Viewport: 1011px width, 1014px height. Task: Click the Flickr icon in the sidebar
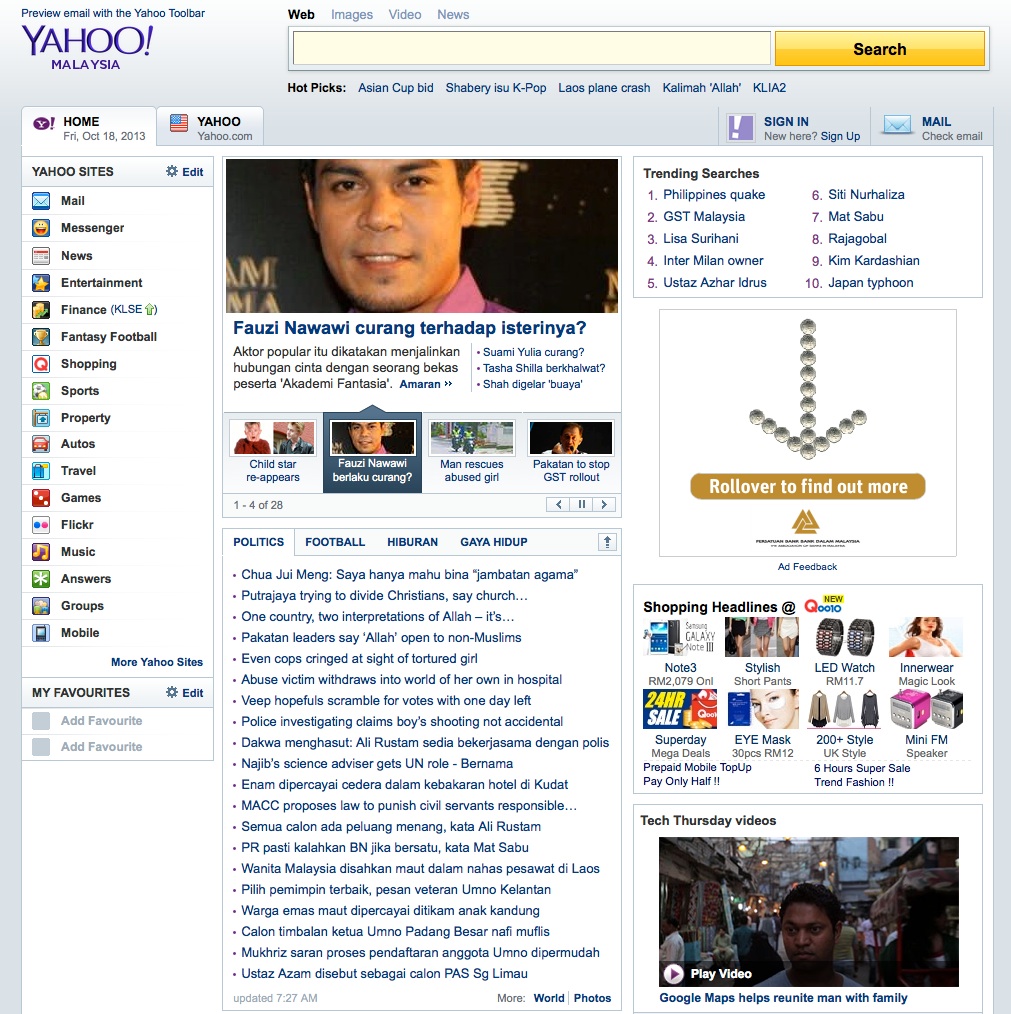pos(41,525)
